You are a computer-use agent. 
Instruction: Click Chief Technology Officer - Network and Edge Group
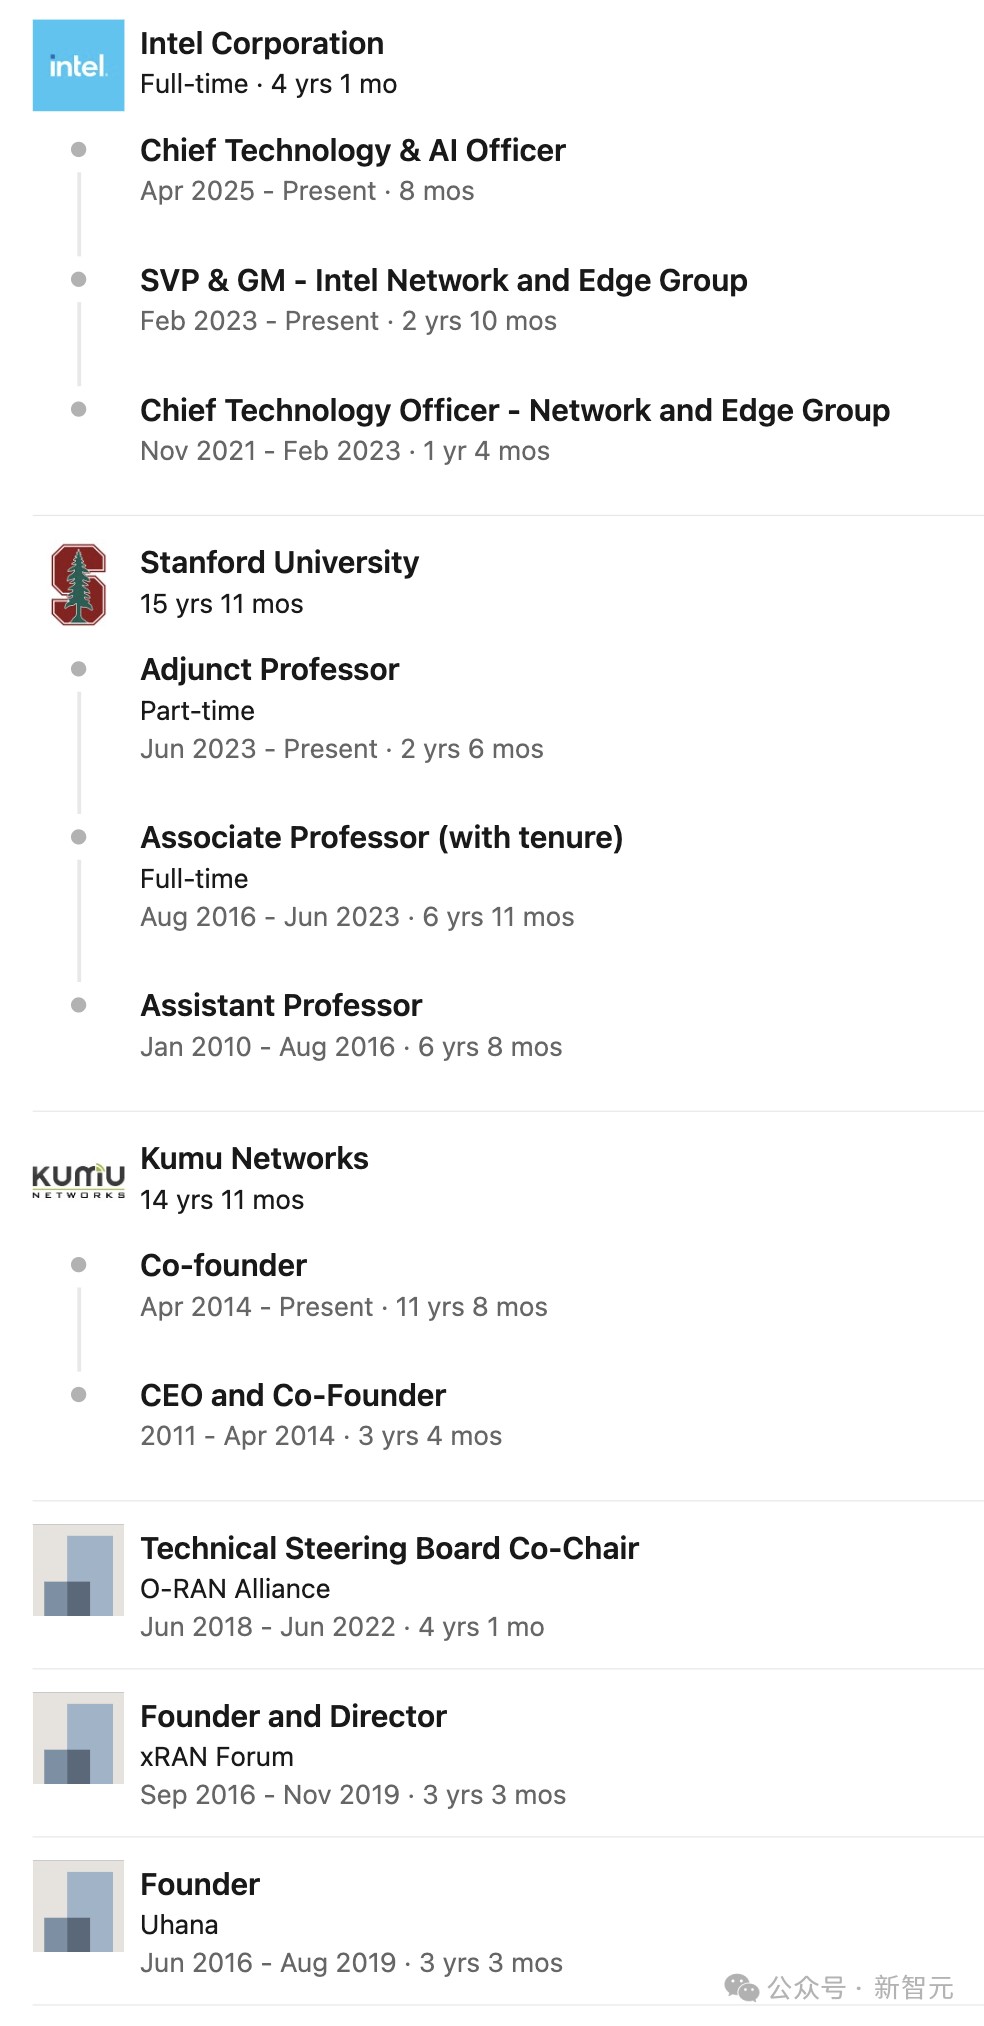click(x=514, y=411)
